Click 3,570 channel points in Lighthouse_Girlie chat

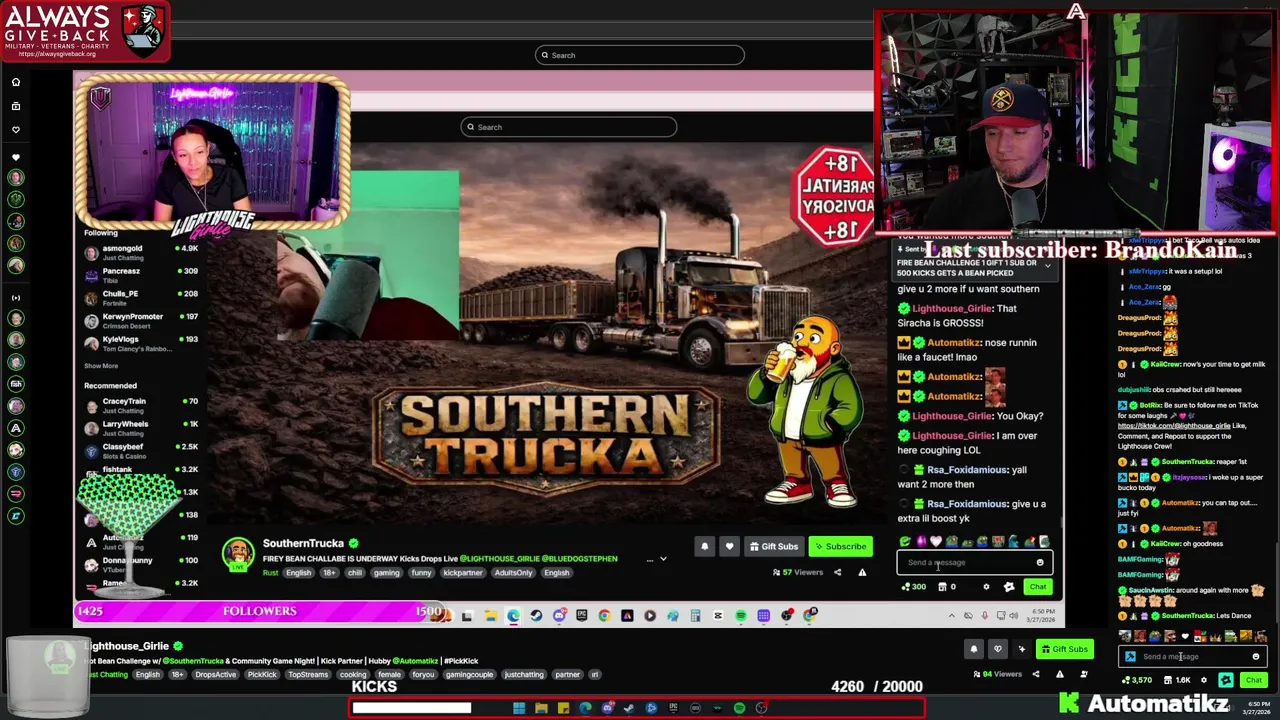[x=1137, y=680]
